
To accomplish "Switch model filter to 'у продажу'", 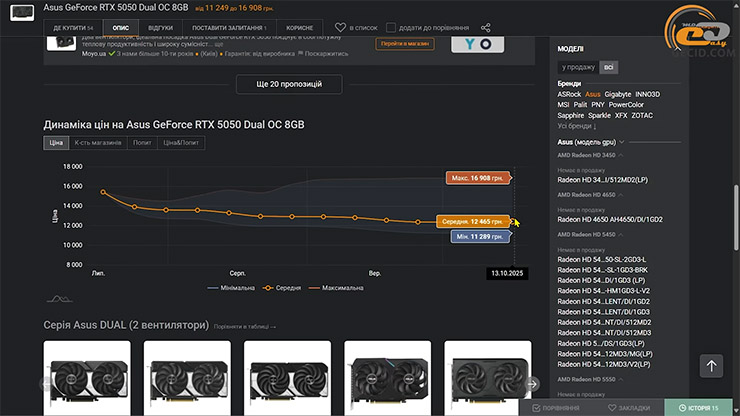I will point(579,67).
